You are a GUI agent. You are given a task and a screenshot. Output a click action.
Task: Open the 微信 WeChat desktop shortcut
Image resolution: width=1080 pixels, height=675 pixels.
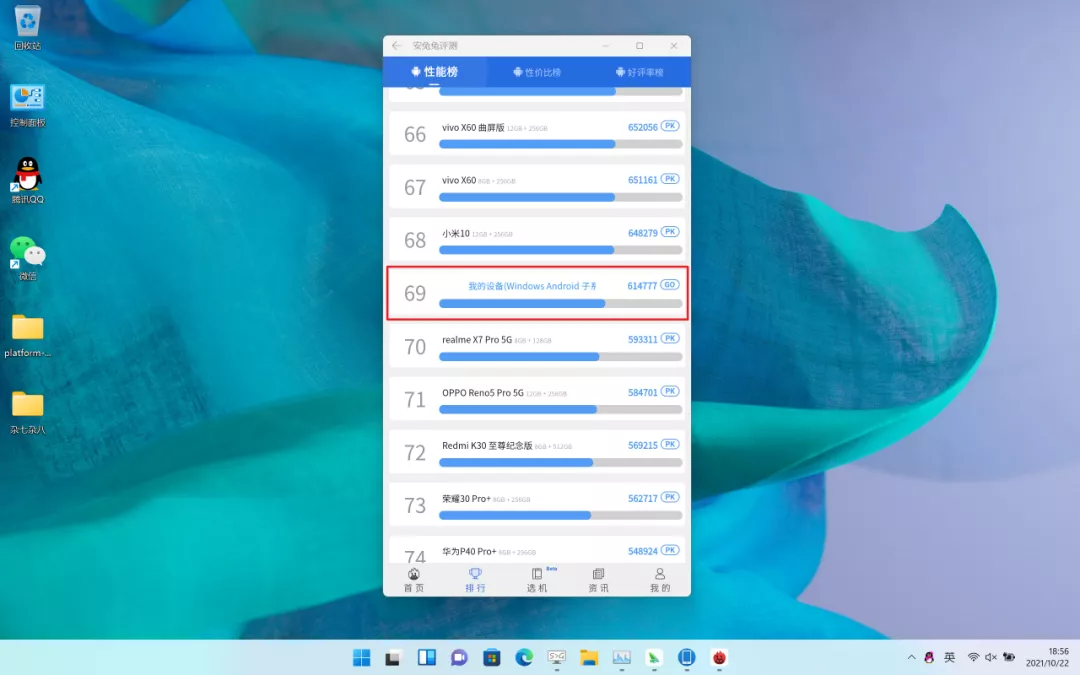coord(28,258)
